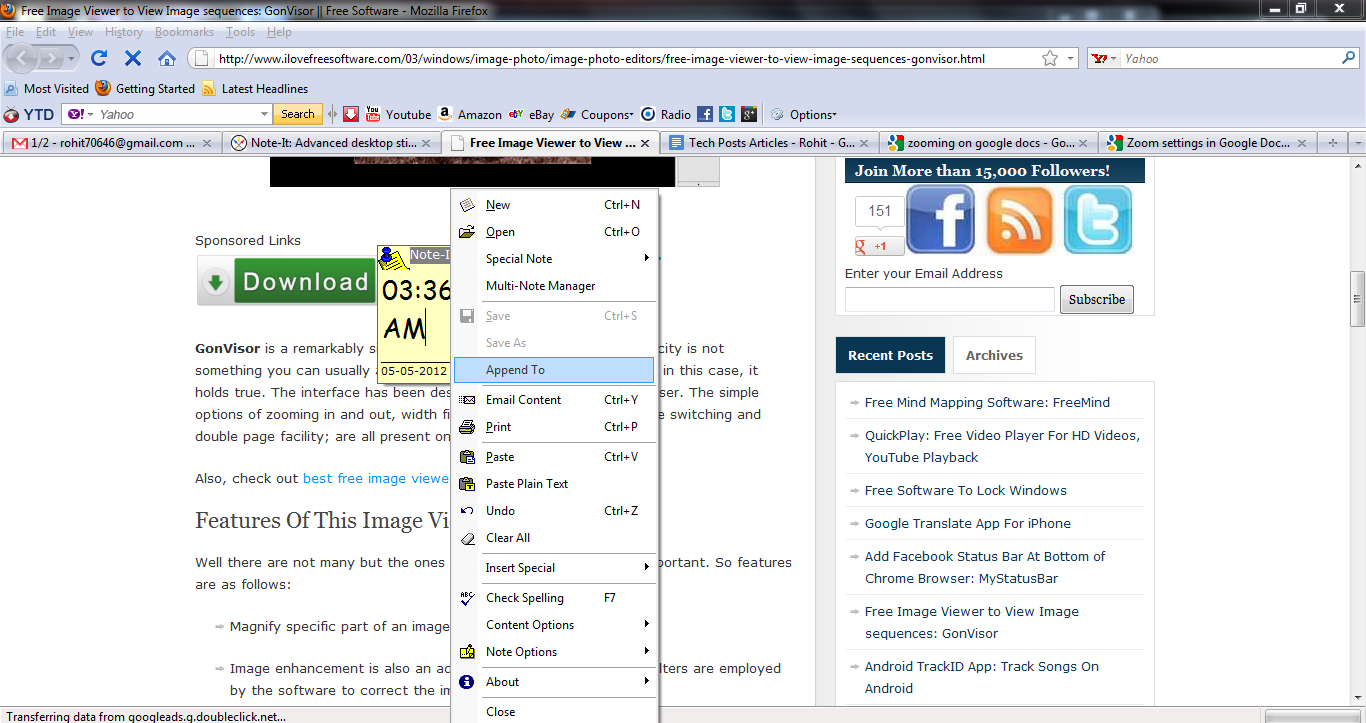This screenshot has width=1366, height=723.
Task: Open the Tools menu in the menu bar
Action: tap(240, 32)
